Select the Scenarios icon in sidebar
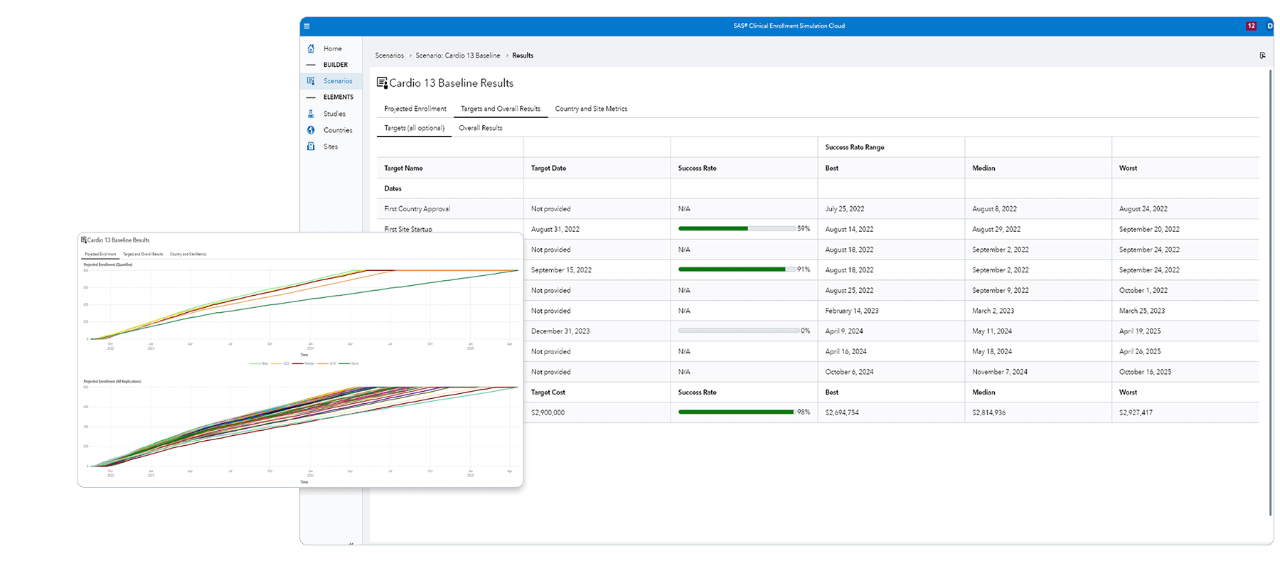 [311, 81]
